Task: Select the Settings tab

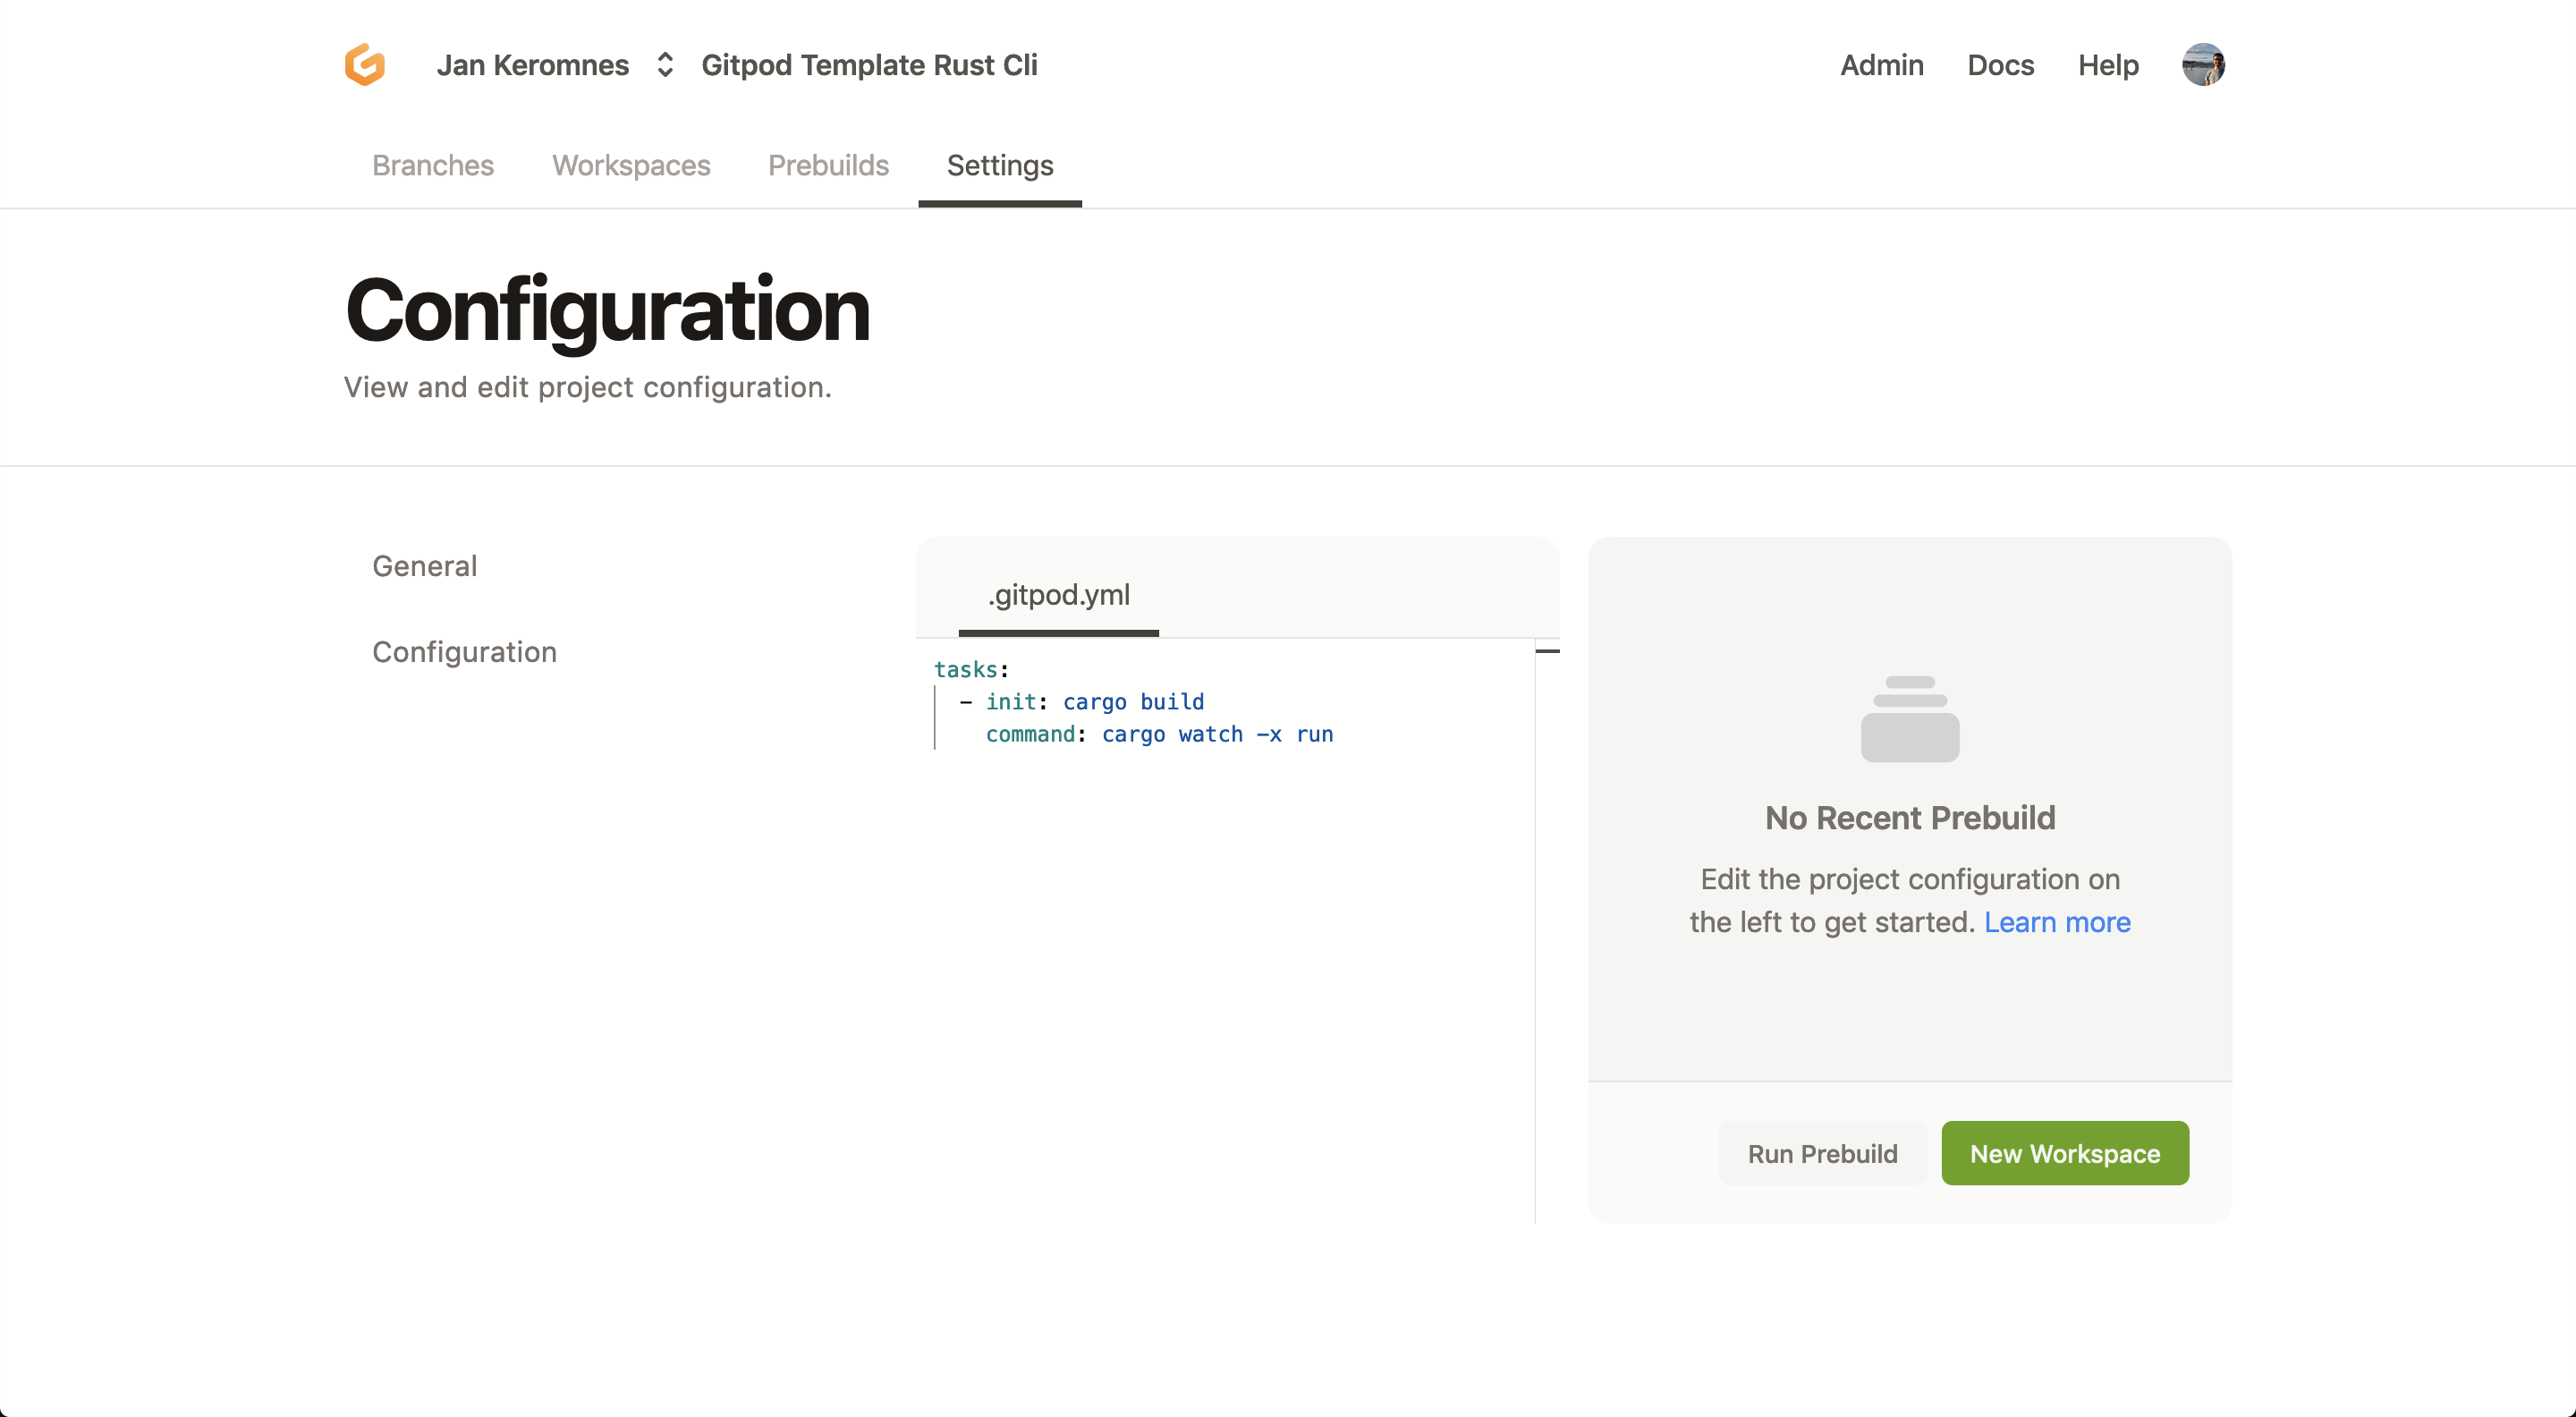Action: pos(1000,165)
